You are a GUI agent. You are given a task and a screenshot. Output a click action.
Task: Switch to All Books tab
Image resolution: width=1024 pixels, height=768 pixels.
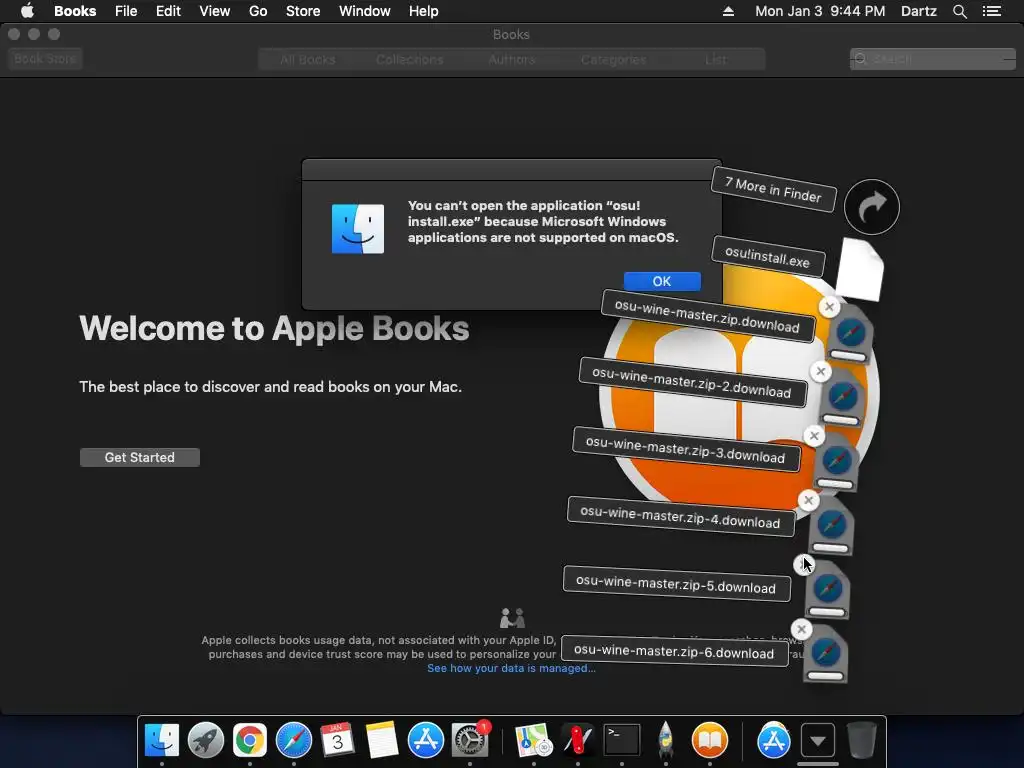click(308, 59)
